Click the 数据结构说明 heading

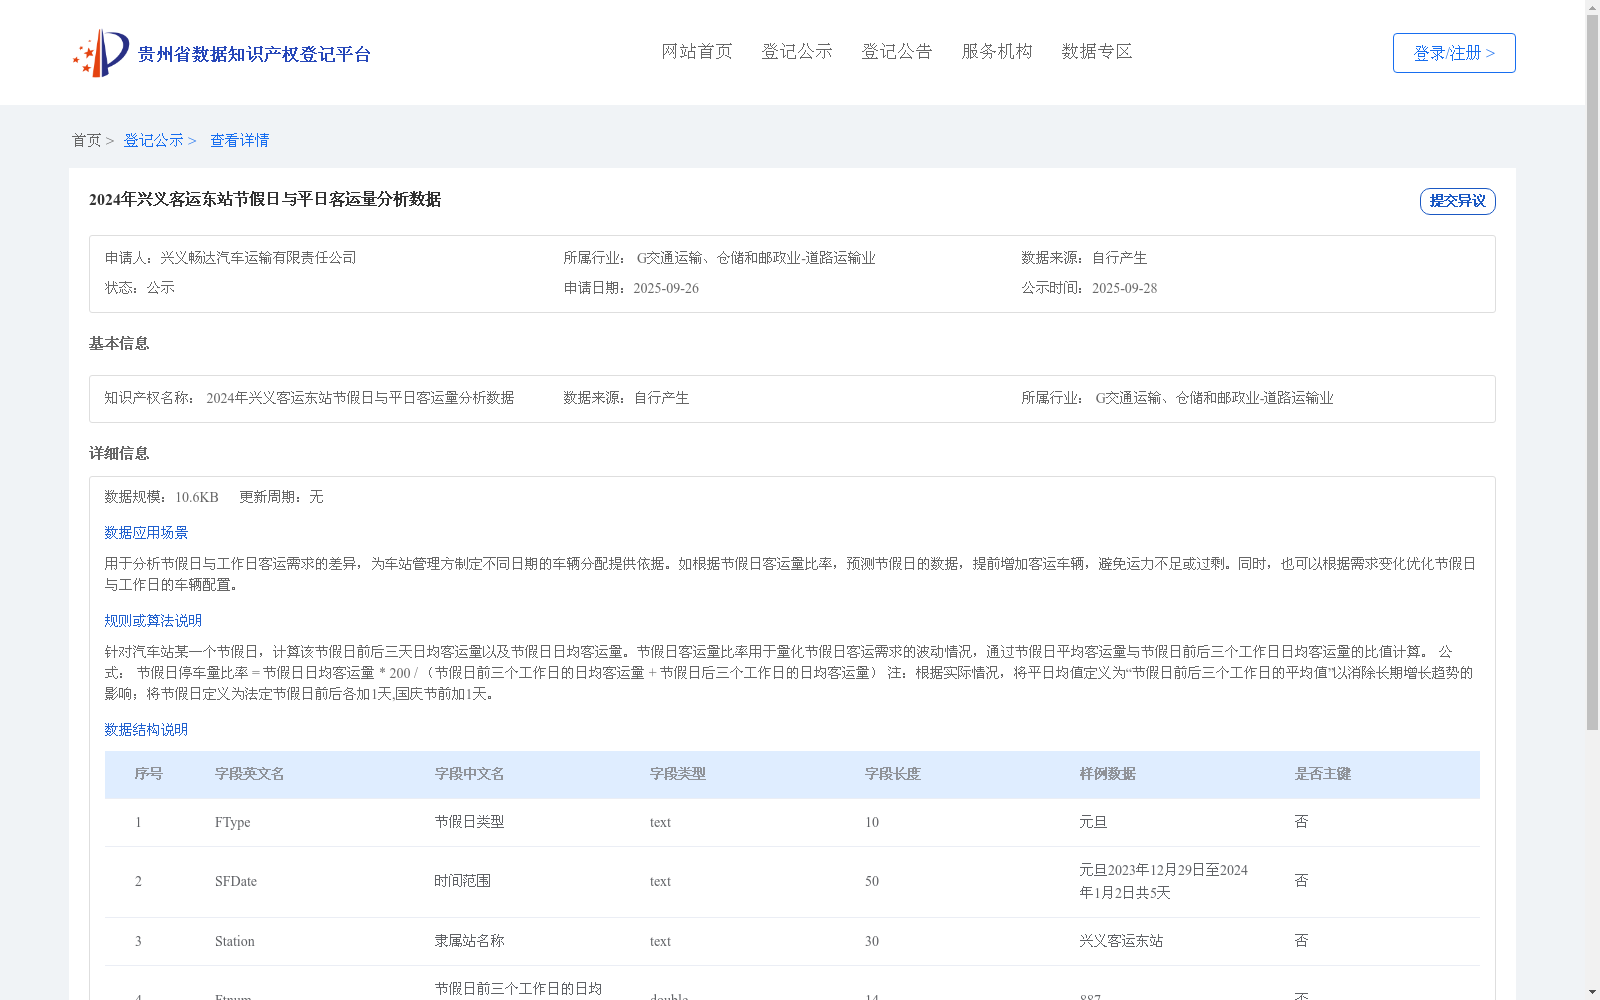coord(146,730)
